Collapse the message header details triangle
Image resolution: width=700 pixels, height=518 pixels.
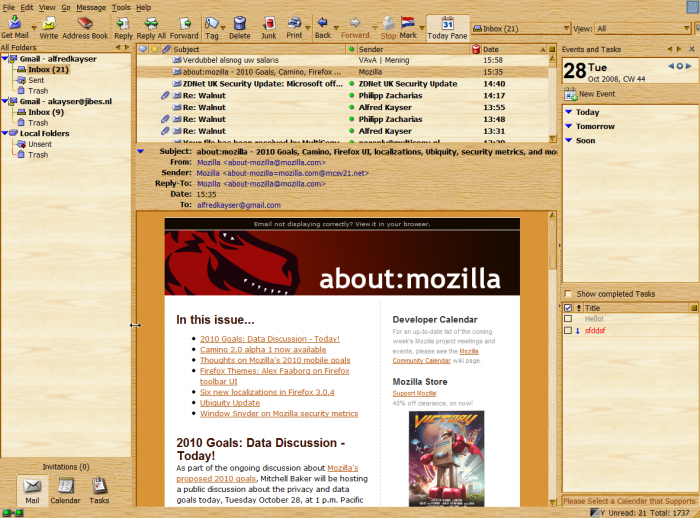pyautogui.click(x=141, y=151)
